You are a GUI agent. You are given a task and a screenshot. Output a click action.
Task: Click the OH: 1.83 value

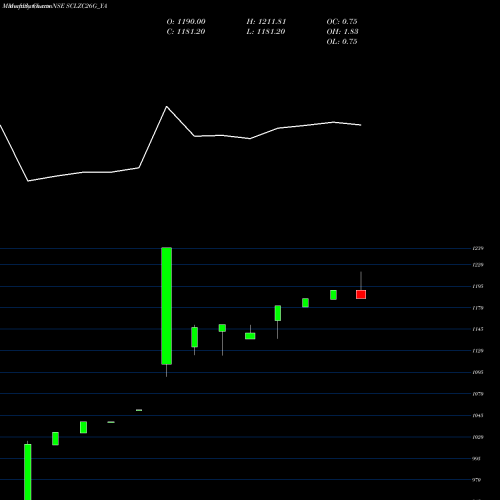point(342,32)
